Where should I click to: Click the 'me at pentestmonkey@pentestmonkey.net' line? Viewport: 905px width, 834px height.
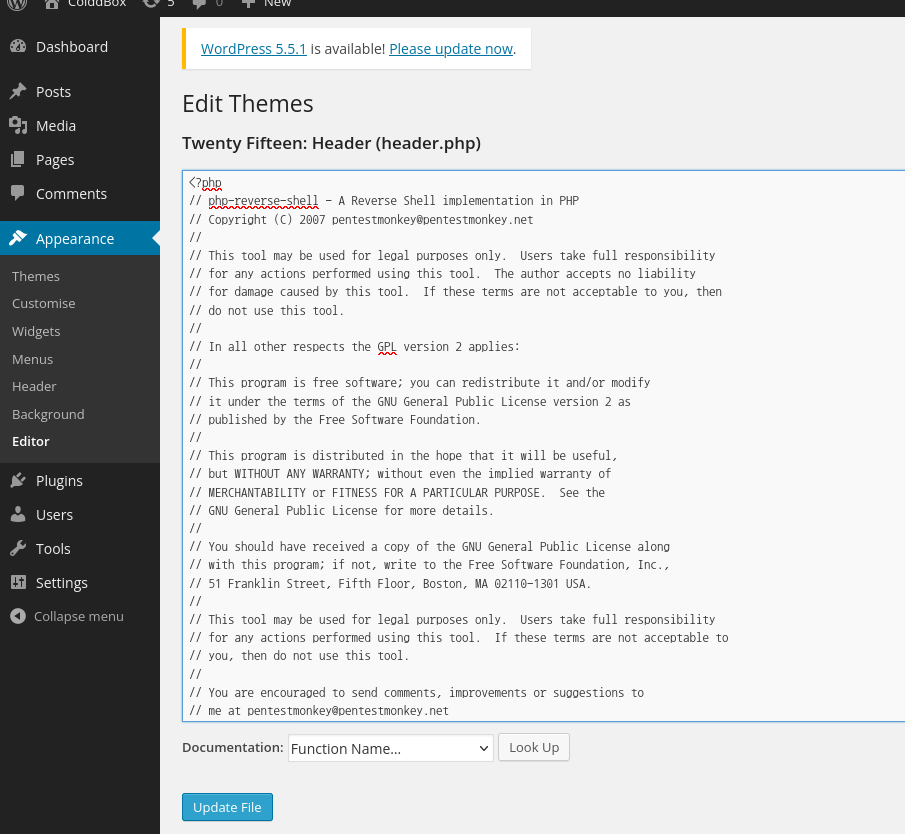[x=319, y=710]
